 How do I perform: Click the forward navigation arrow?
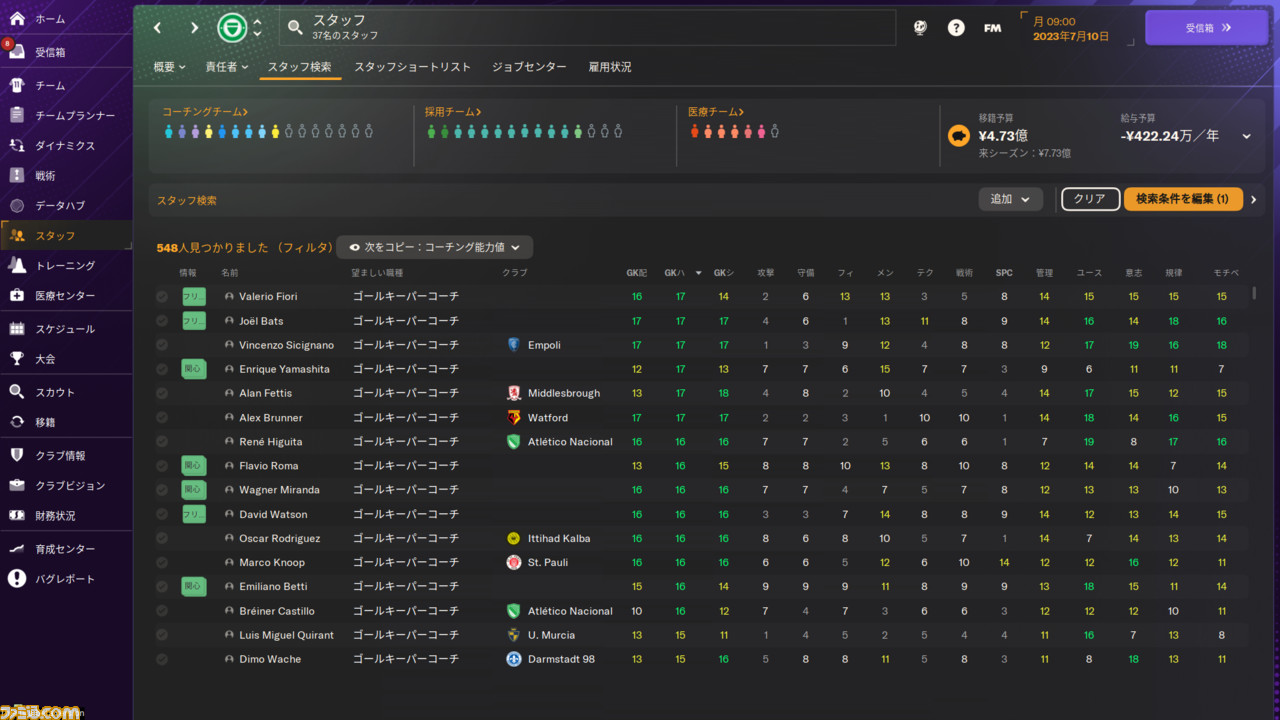194,28
